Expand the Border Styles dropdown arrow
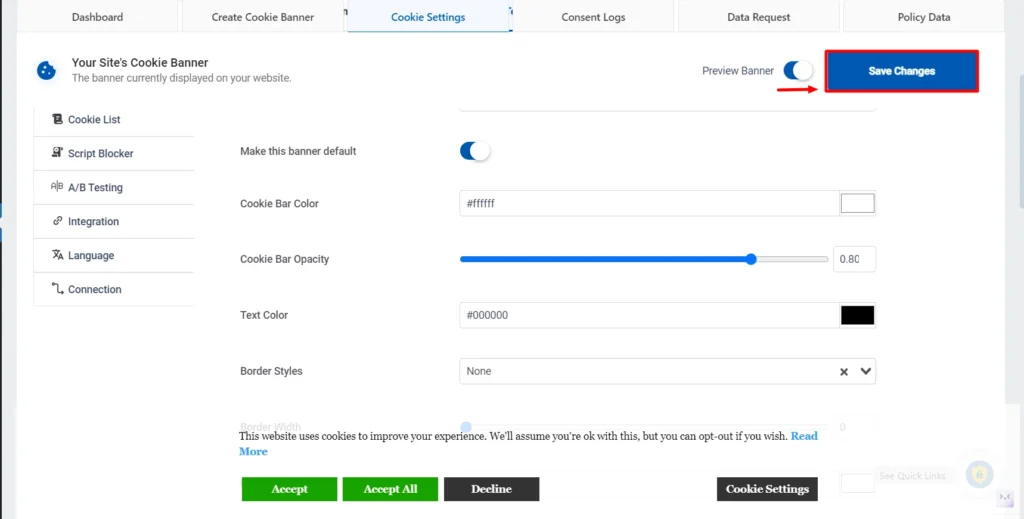Viewport: 1024px width, 519px height. 866,371
